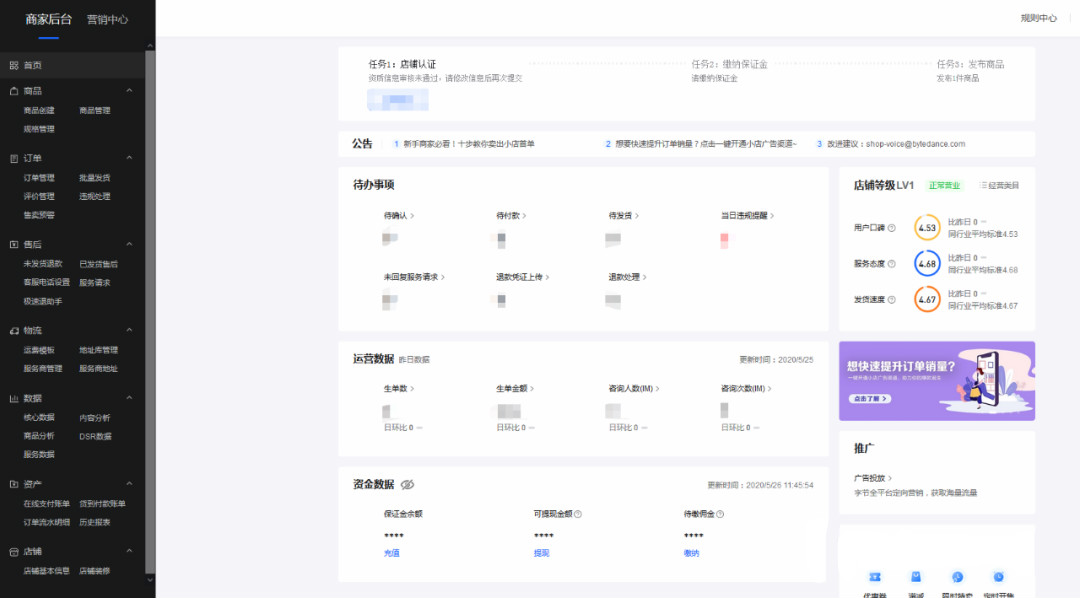Click the 物流 truck icon in sidebar
This screenshot has height=598, width=1080.
14,330
